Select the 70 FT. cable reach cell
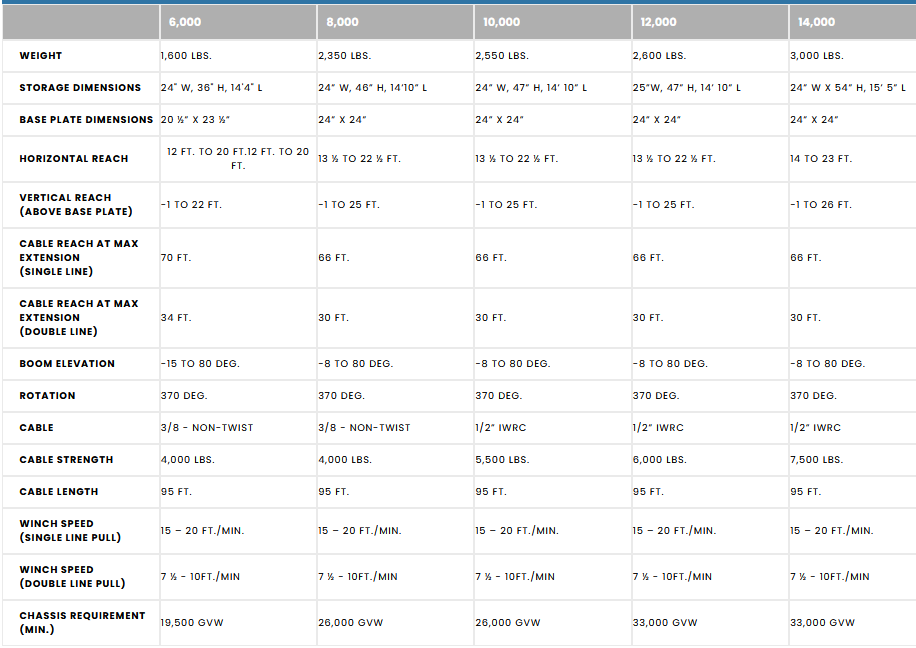Viewport: 916px width, 648px height. [176, 258]
